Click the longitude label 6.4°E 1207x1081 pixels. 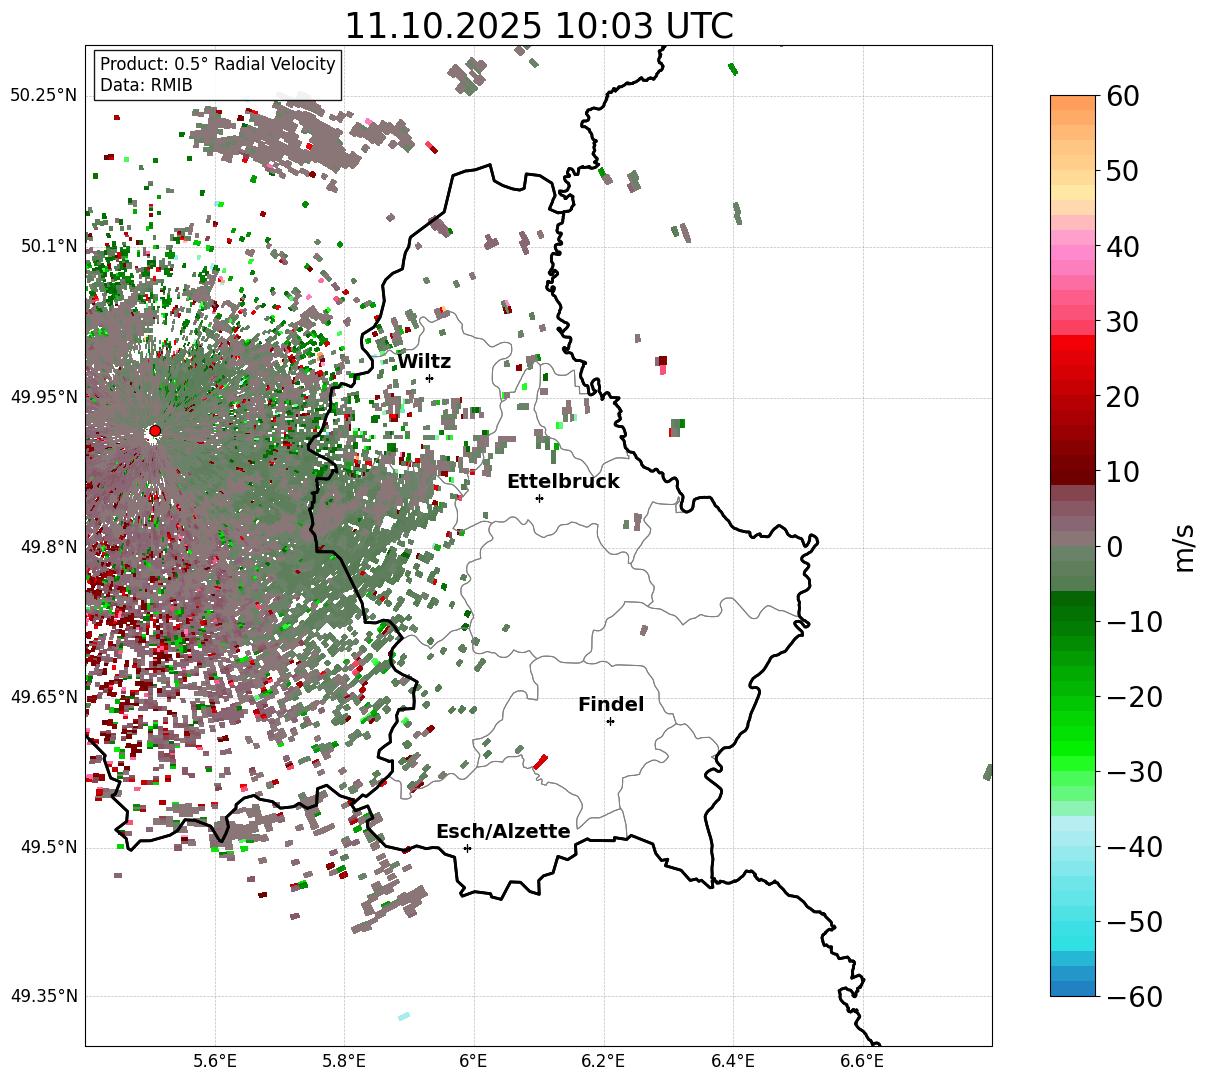coord(733,1061)
